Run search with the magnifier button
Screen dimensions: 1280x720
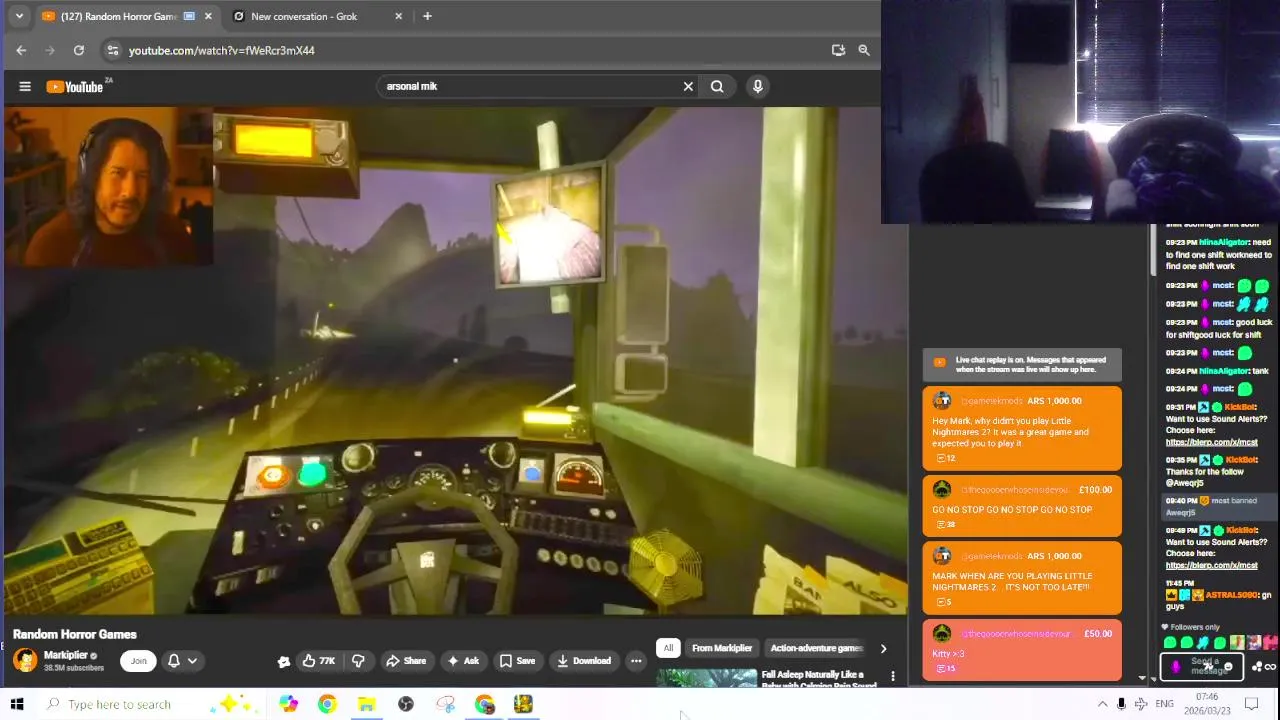point(717,86)
